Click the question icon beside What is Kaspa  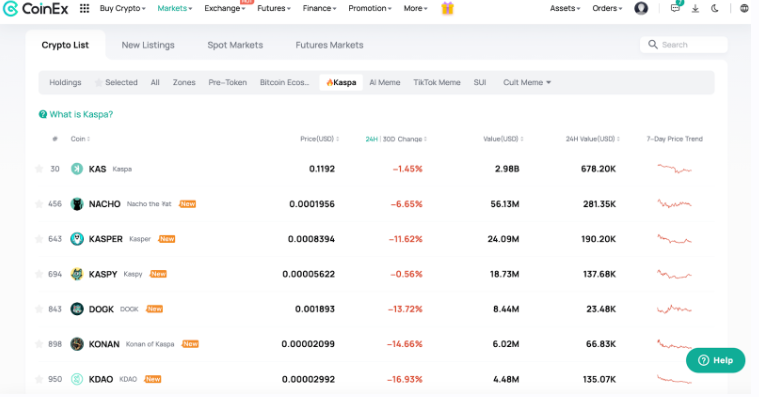coord(43,114)
